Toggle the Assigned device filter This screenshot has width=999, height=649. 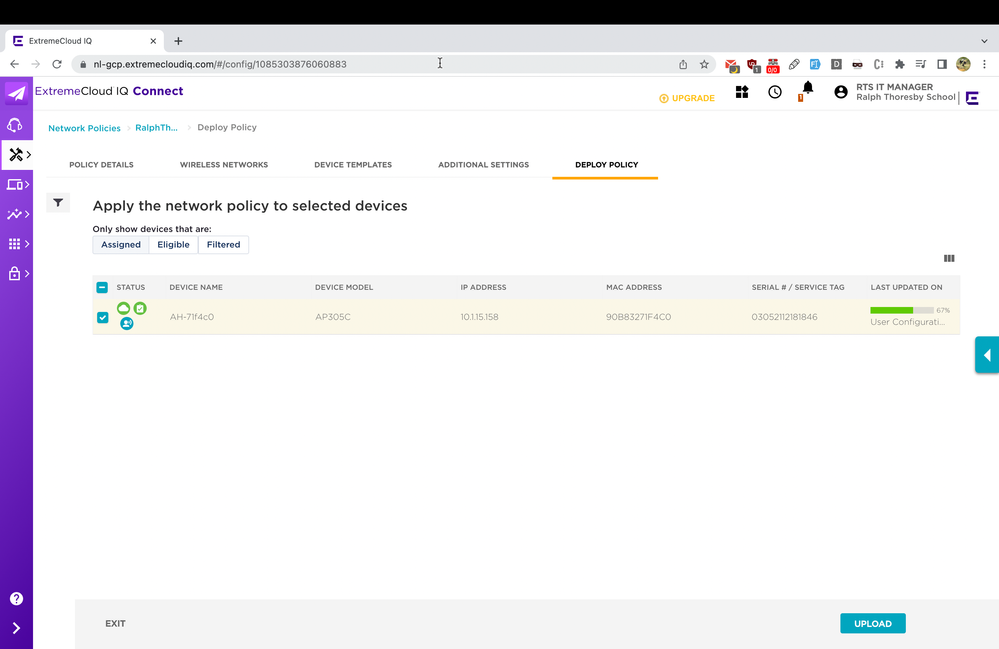click(x=121, y=245)
